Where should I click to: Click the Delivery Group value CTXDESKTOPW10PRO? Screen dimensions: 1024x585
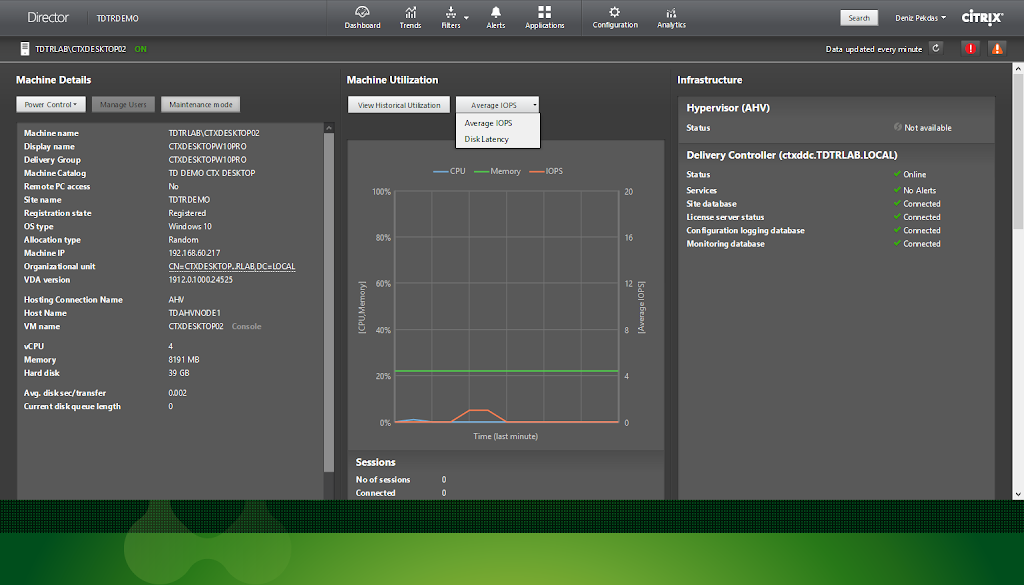click(x=208, y=160)
